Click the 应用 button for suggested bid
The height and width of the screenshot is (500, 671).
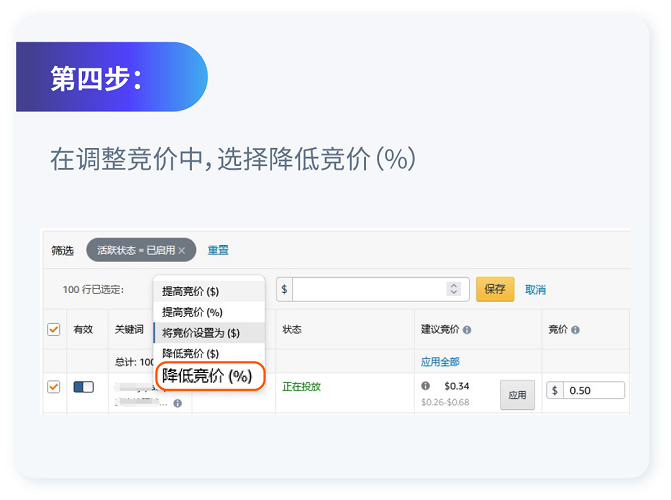tap(517, 395)
